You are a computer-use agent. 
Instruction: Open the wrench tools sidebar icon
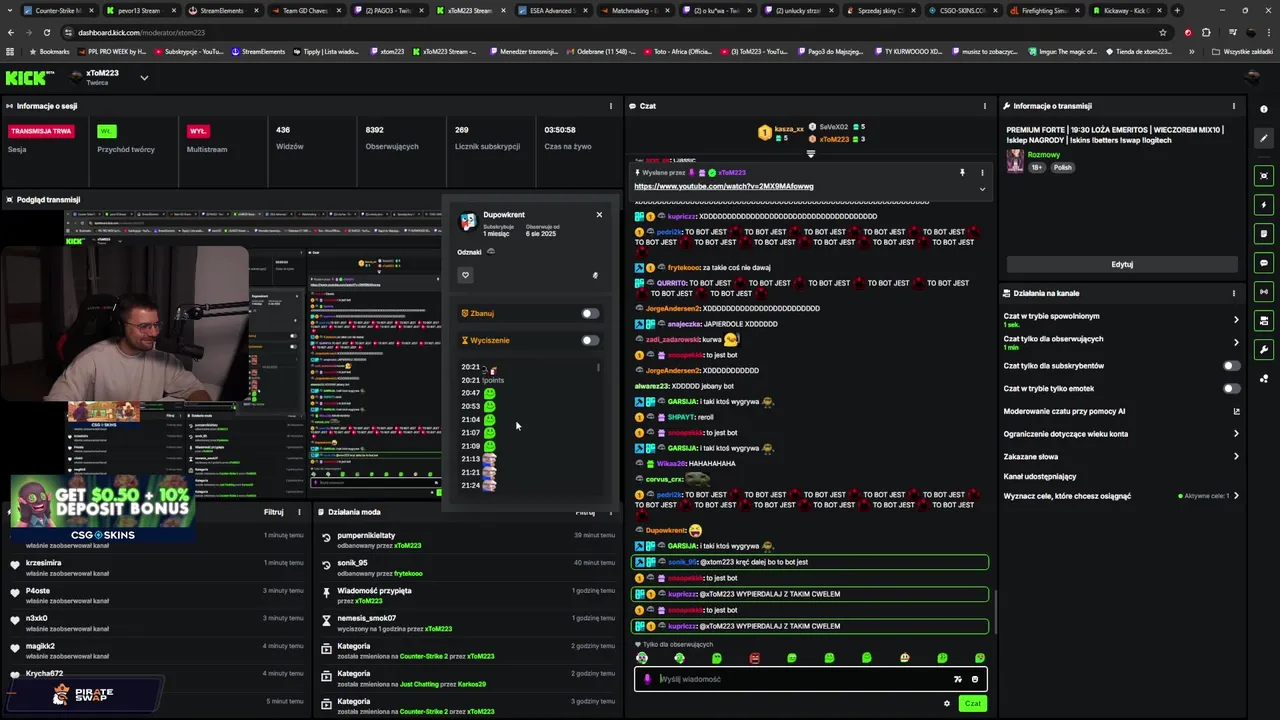[x=1264, y=350]
